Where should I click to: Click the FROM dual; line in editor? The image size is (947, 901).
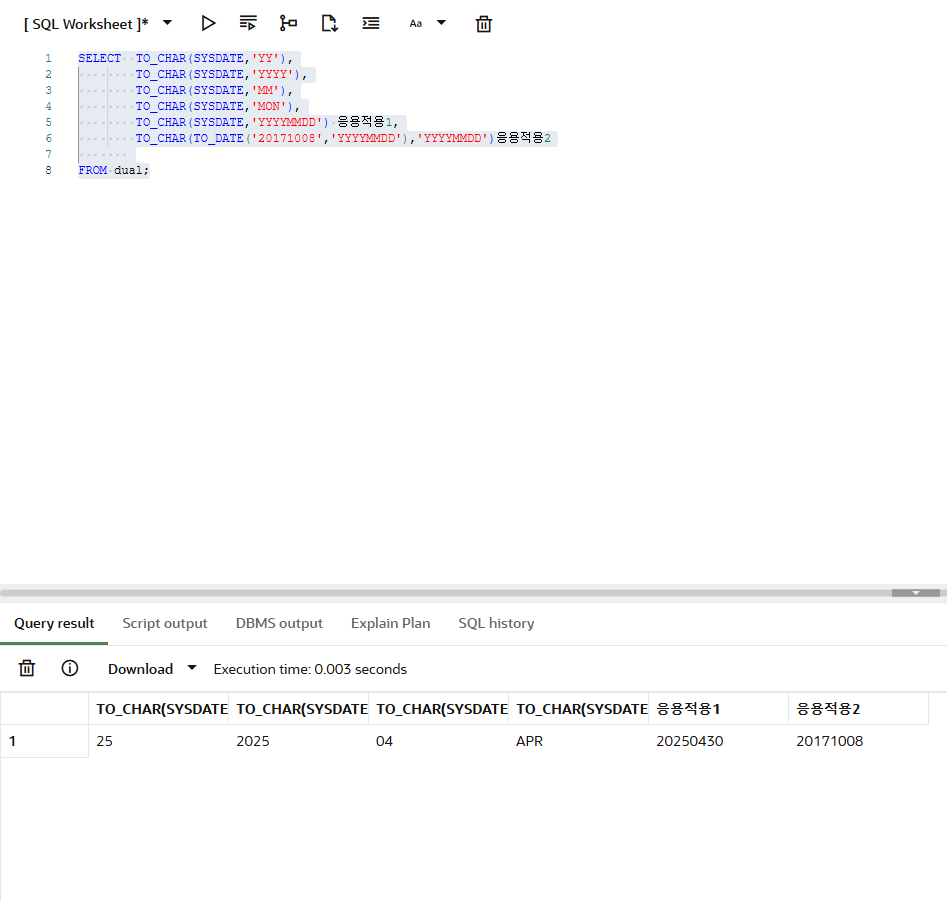(x=114, y=170)
